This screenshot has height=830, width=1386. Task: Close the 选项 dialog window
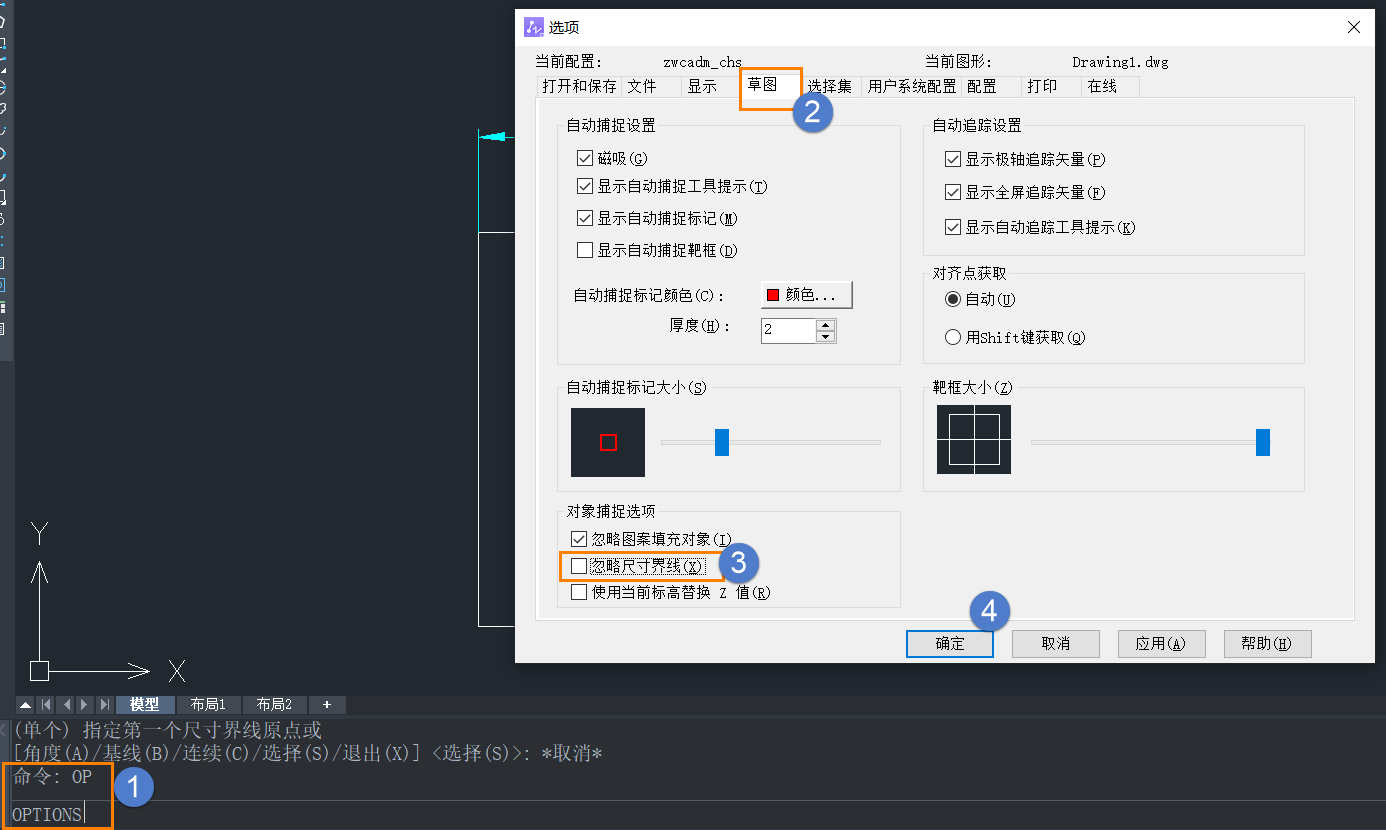coord(1353,28)
